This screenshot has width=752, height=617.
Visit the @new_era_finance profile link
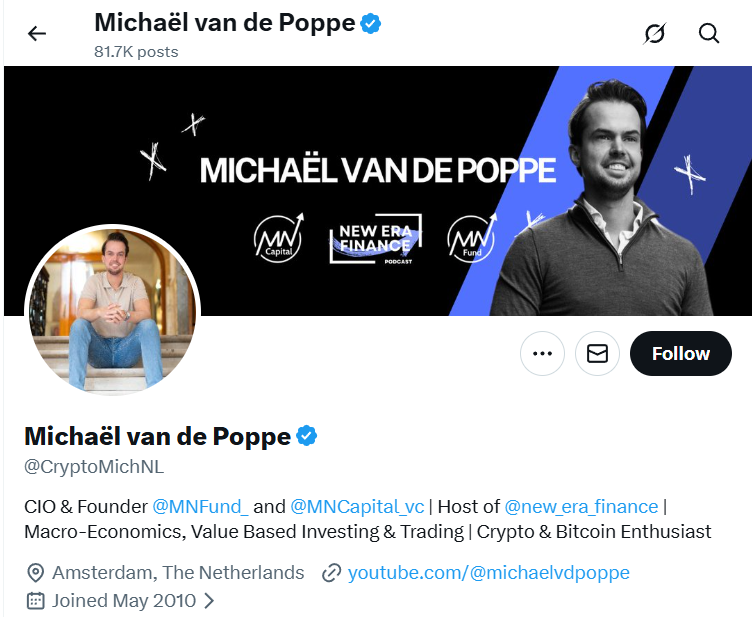581,506
